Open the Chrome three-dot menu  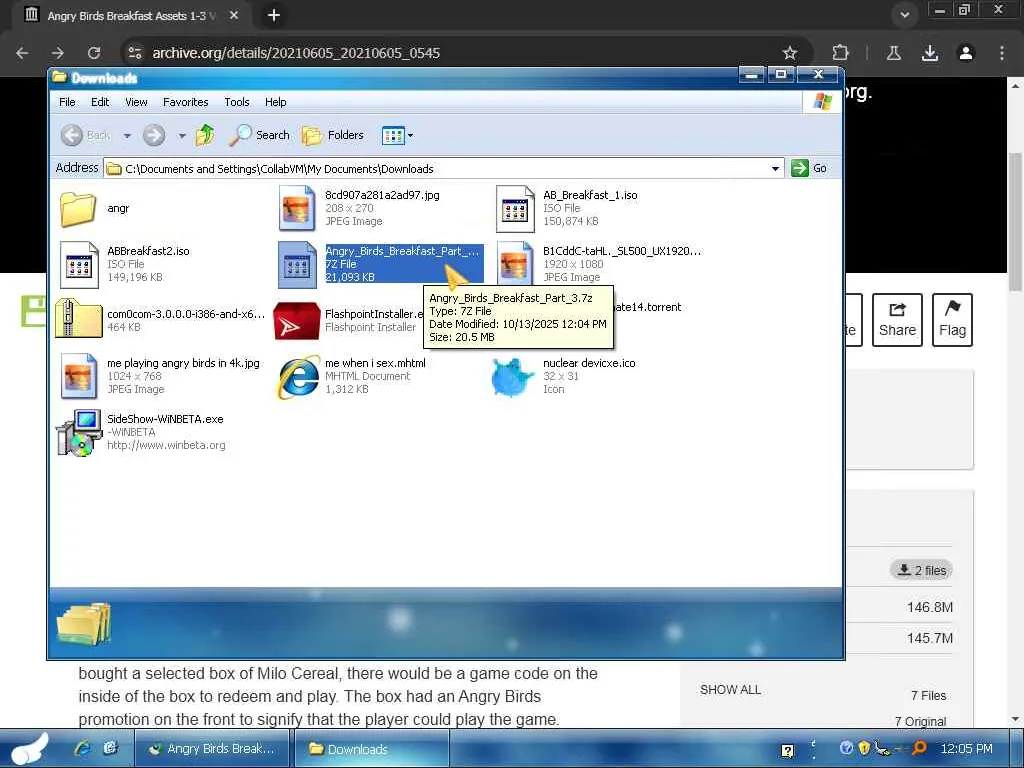tap(1002, 53)
